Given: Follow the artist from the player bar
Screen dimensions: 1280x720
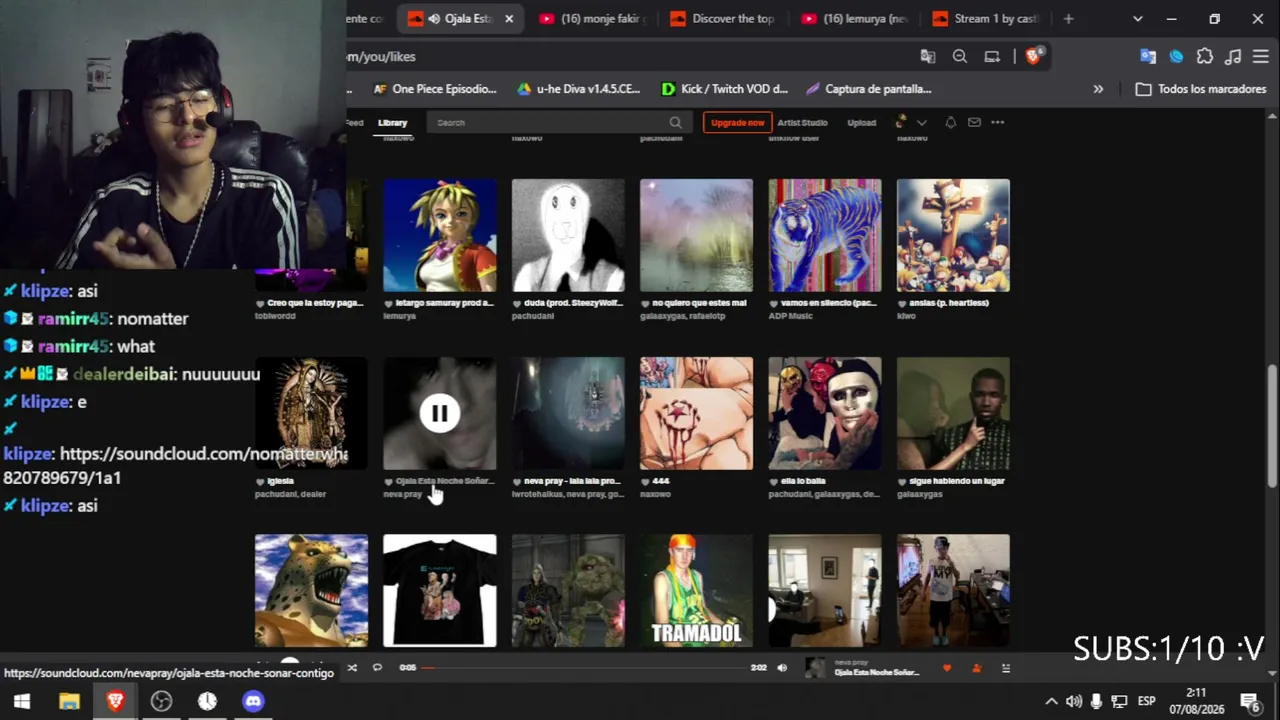Looking at the screenshot, I should tap(977, 668).
